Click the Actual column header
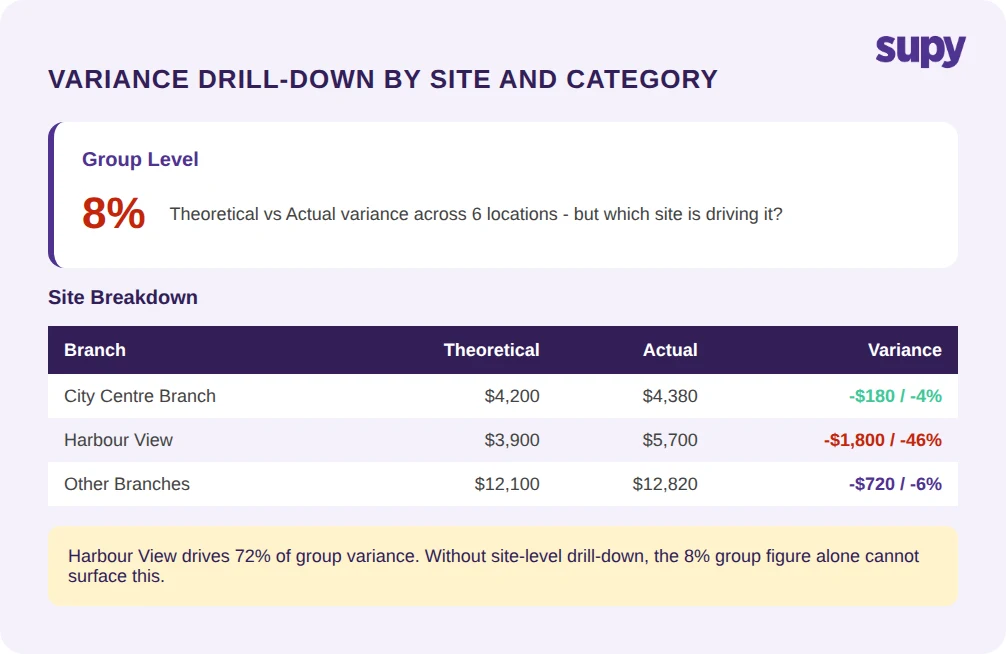The width and height of the screenshot is (1006, 654). pos(670,350)
